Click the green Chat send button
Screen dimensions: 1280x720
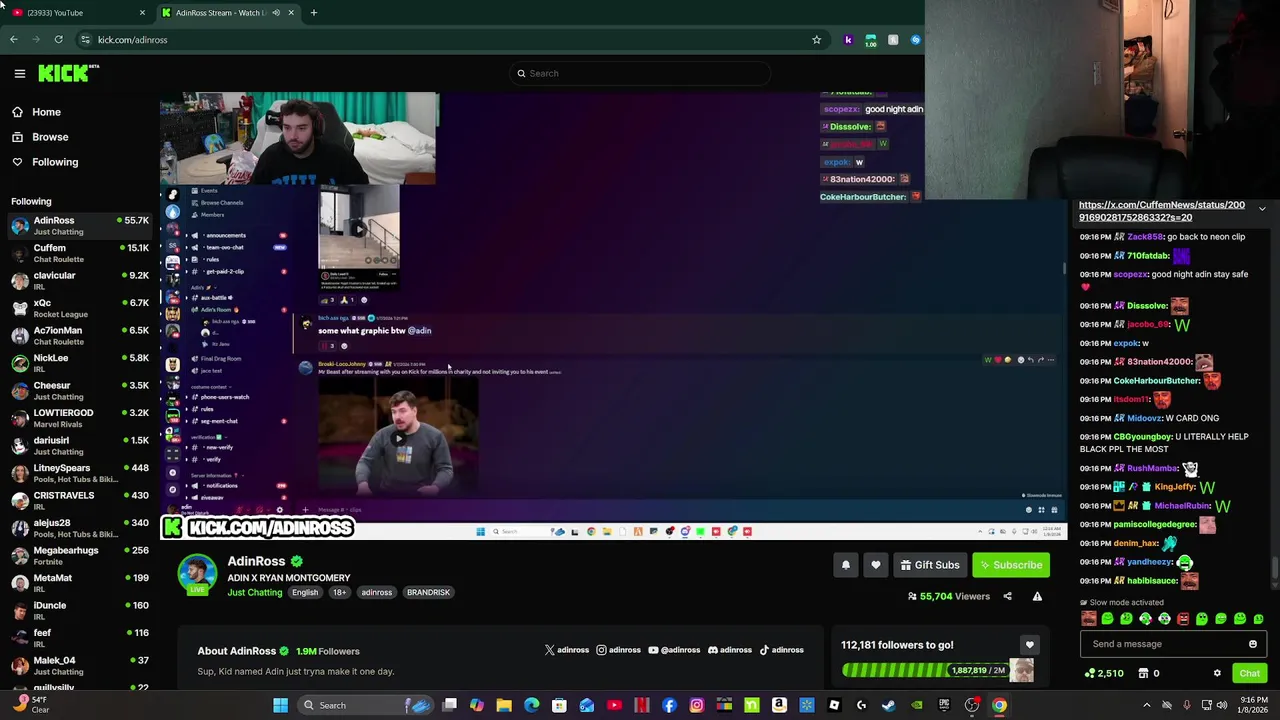[1249, 673]
